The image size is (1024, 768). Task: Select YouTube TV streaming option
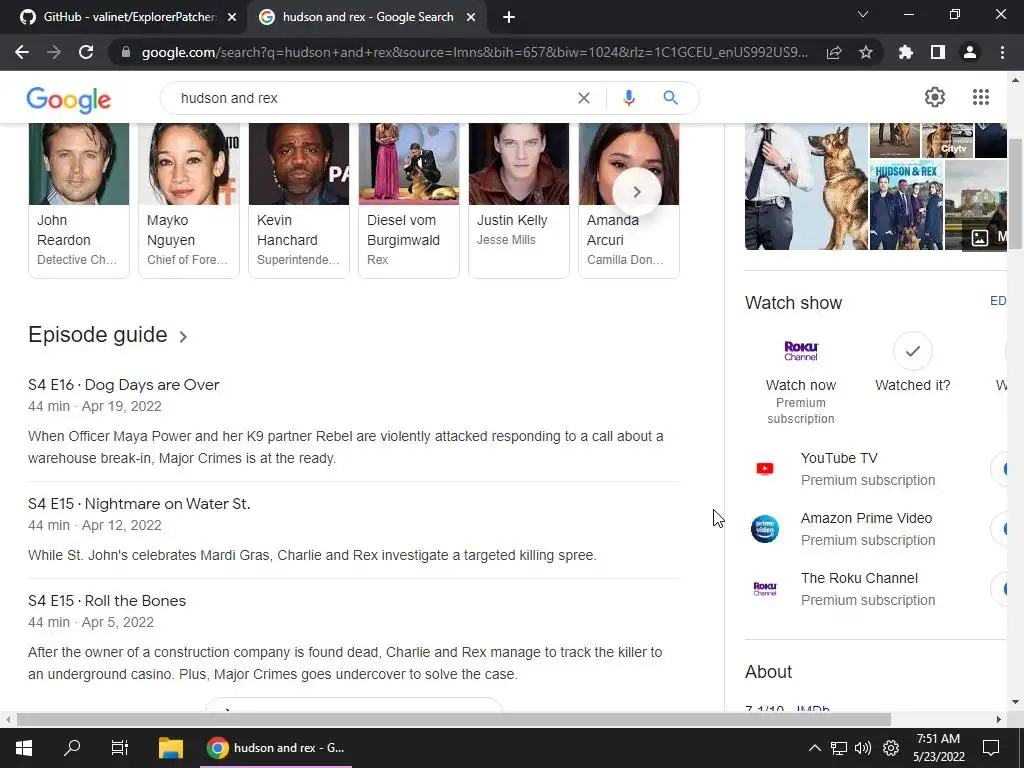pyautogui.click(x=869, y=468)
